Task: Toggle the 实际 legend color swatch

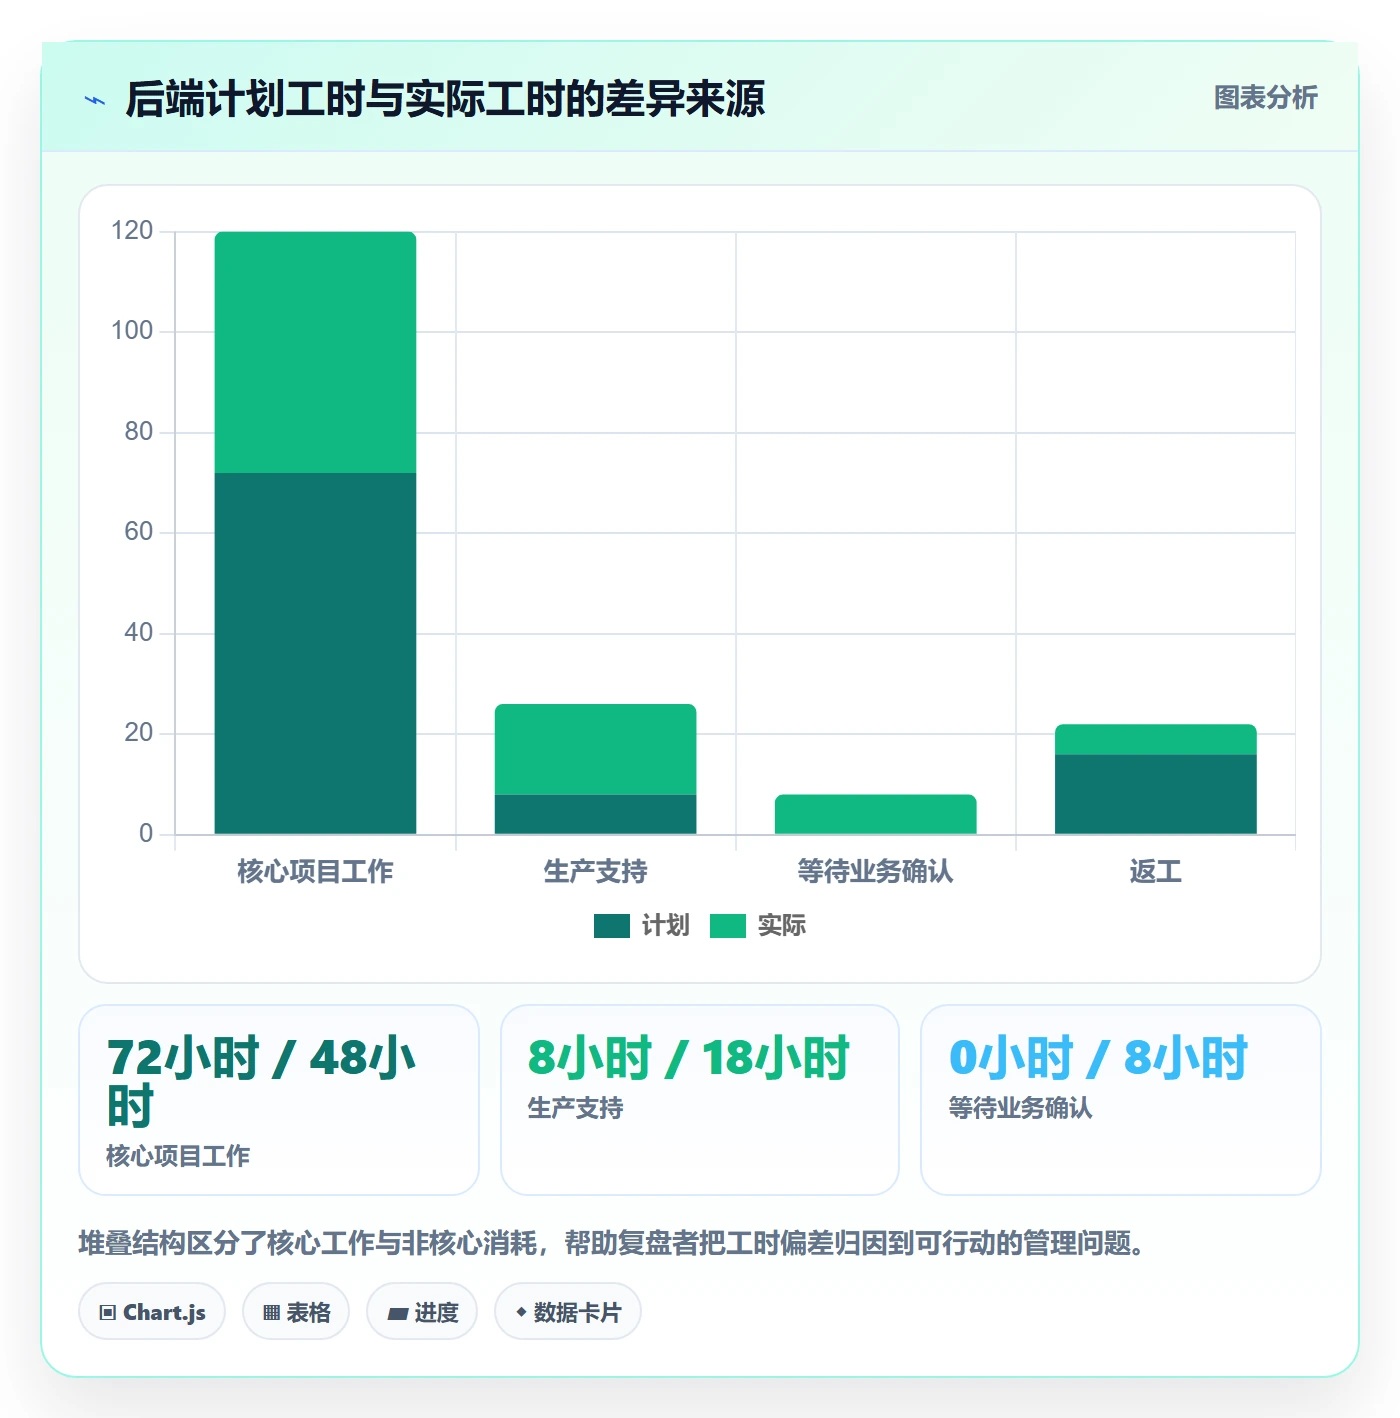Action: 727,926
